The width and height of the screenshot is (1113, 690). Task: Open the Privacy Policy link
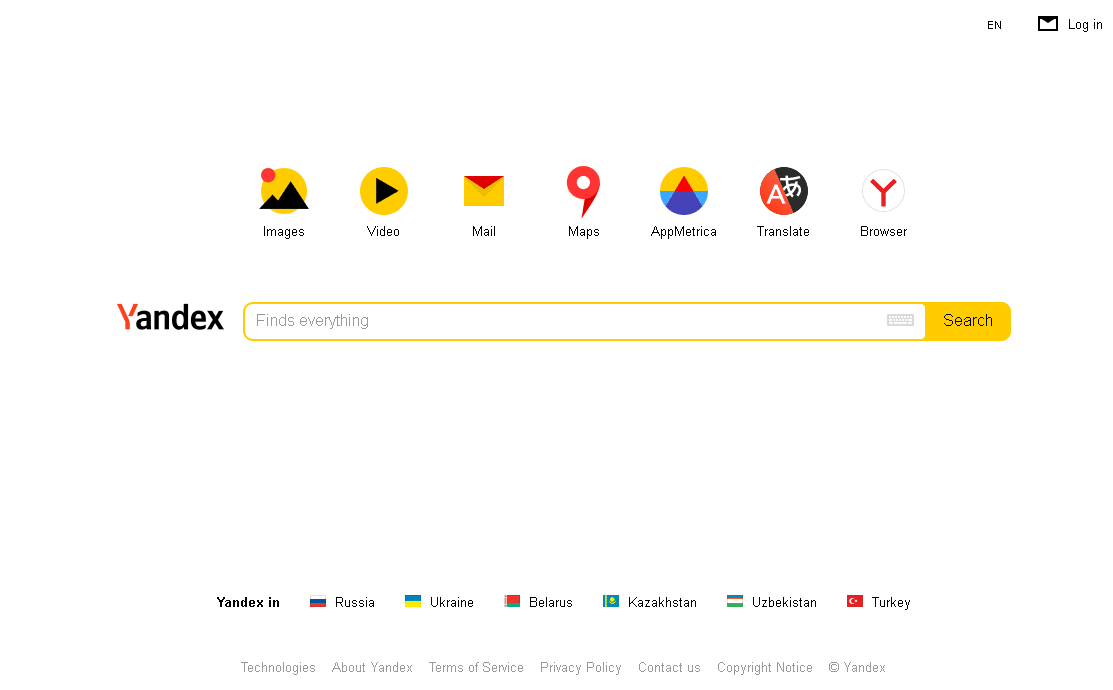click(581, 667)
